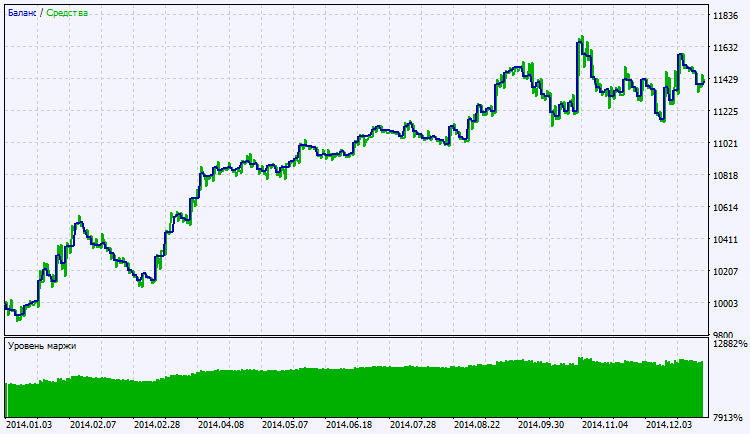The height and width of the screenshot is (434, 750).
Task: Click the 10003 price axis value
Action: pyautogui.click(x=725, y=303)
